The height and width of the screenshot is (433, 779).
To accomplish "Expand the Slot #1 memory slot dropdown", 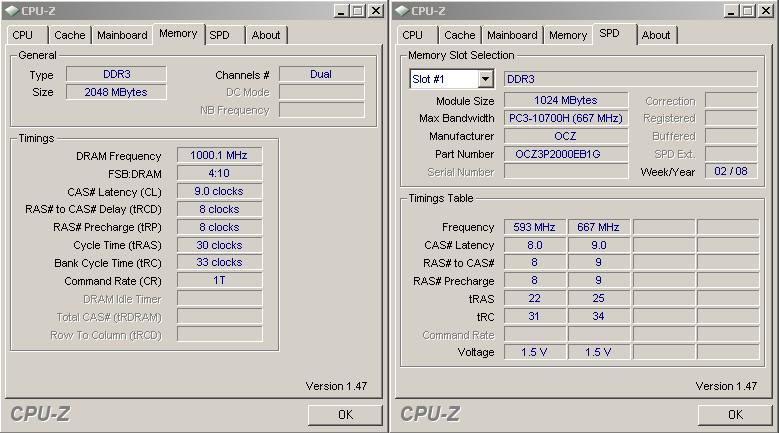I will coord(485,79).
